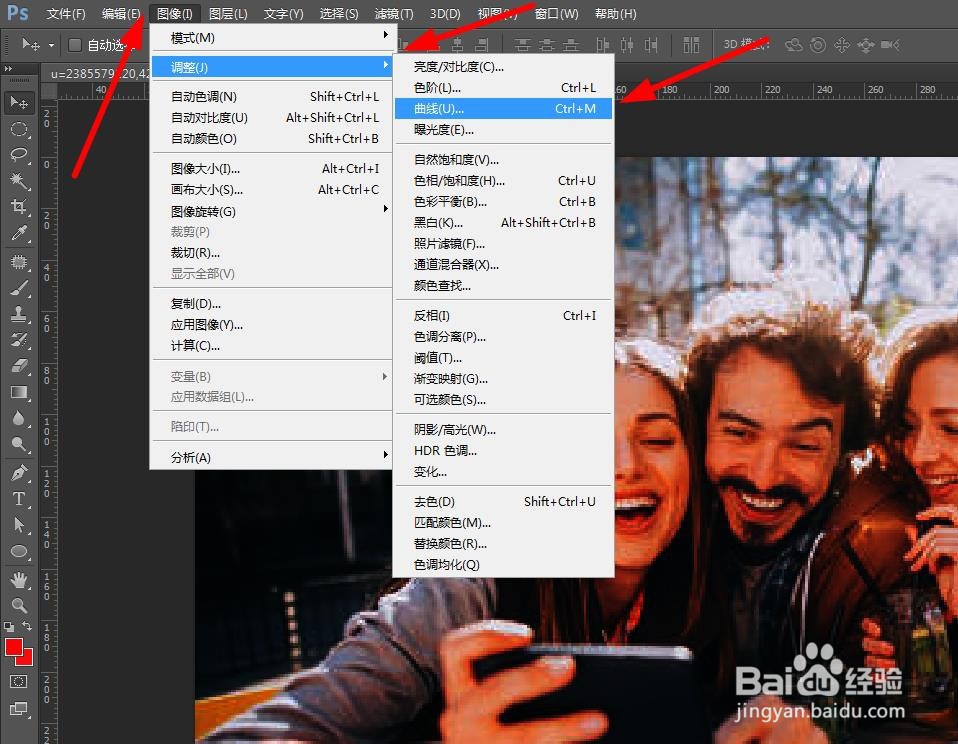Activate the Zoom tool
Viewport: 958px width, 744px height.
coord(18,605)
